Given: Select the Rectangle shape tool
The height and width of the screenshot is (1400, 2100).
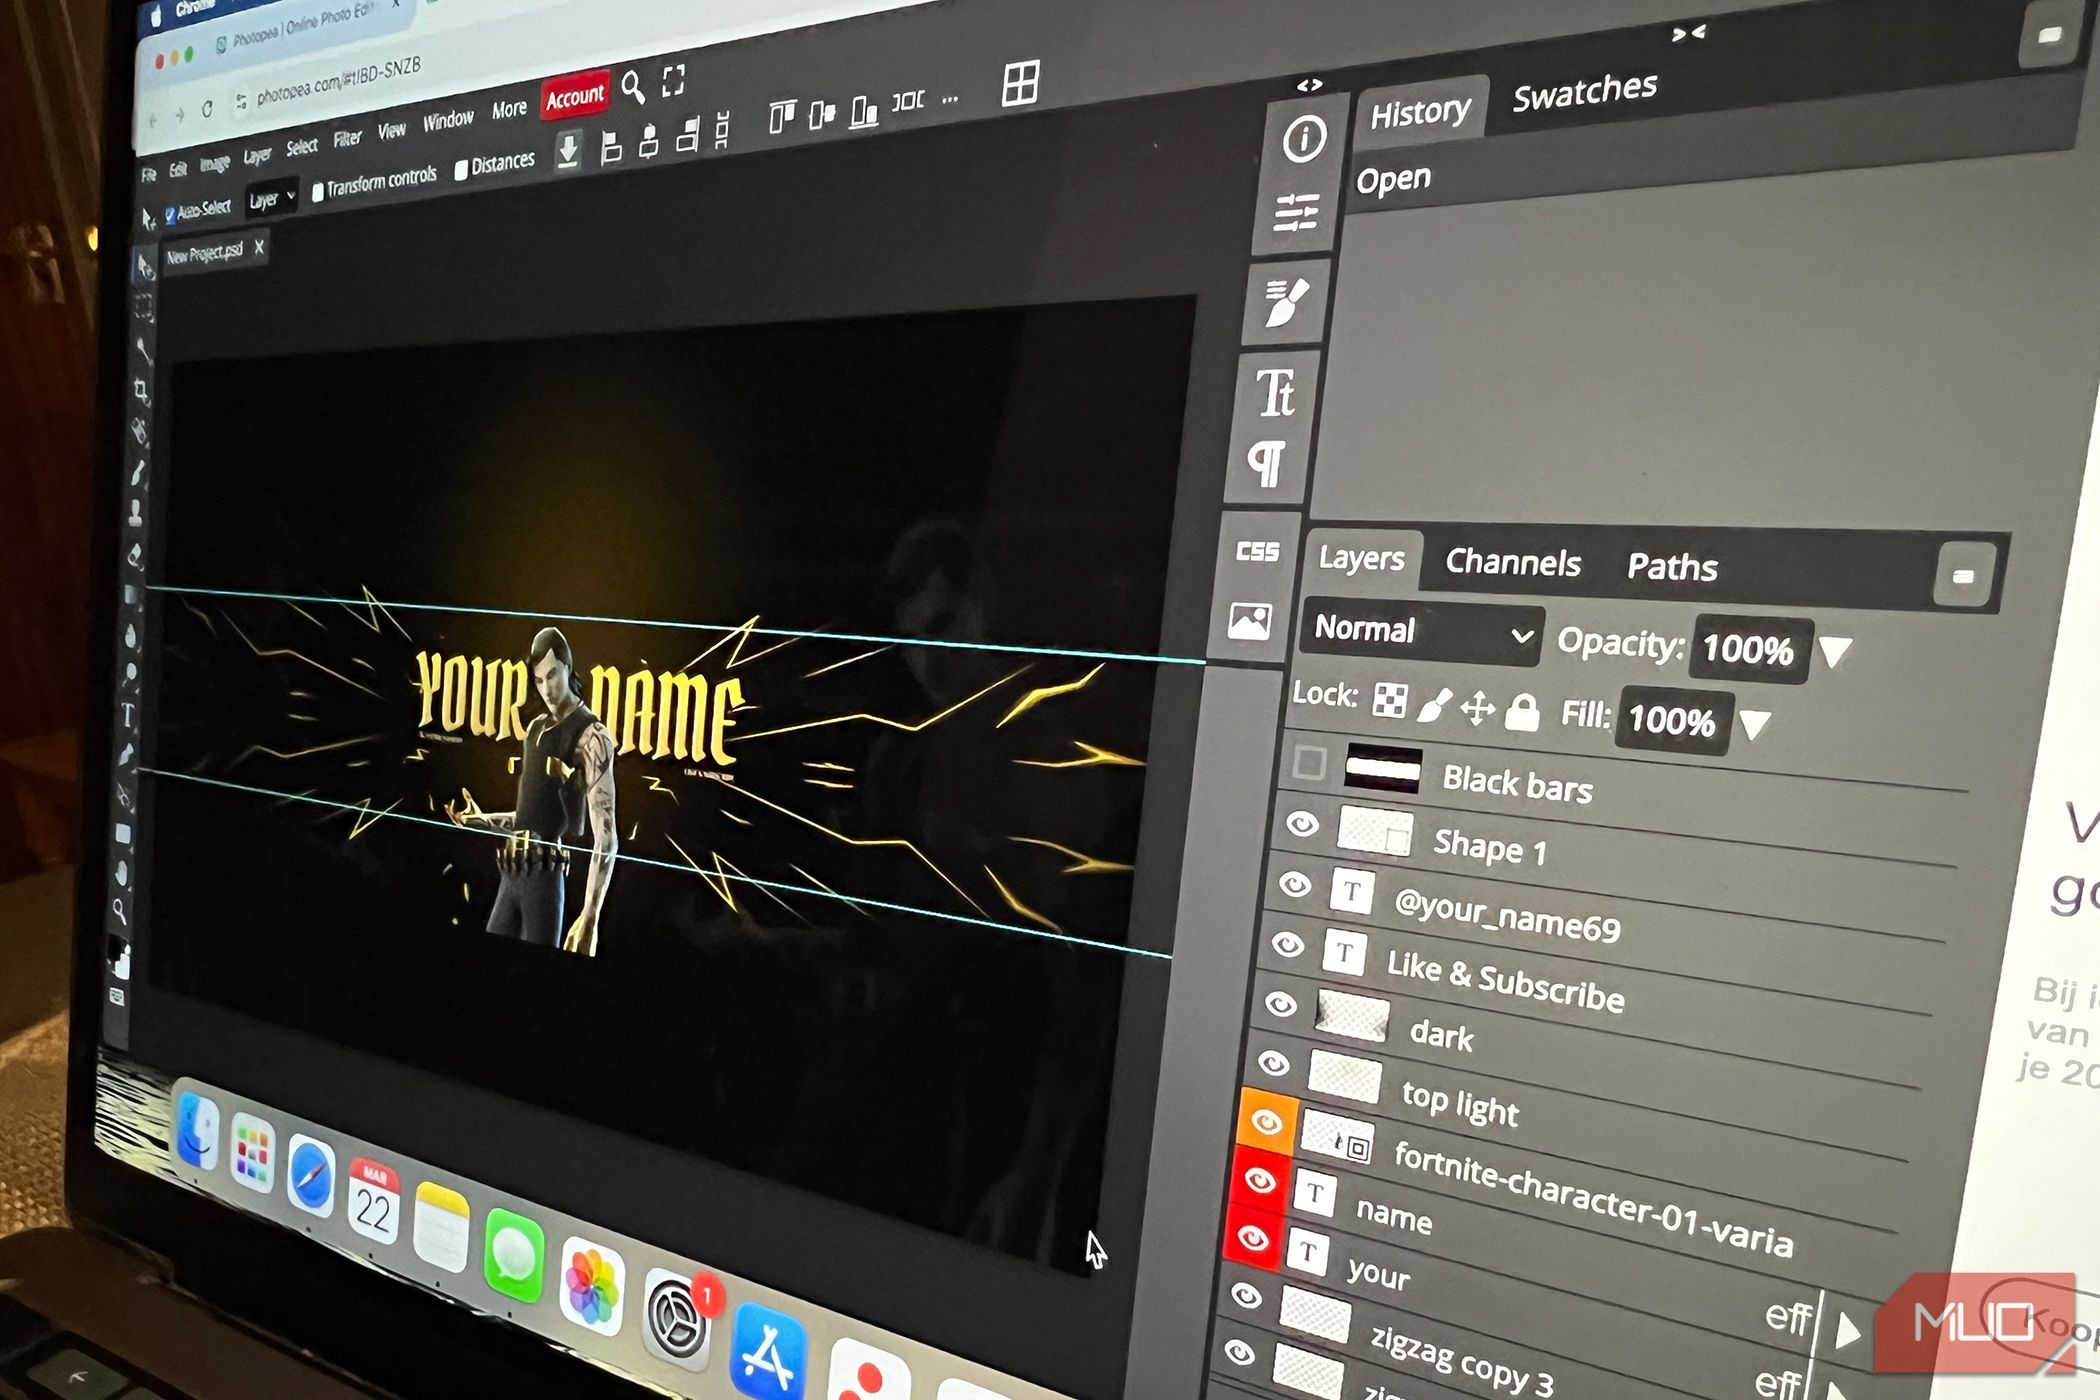Looking at the screenshot, I should (123, 833).
